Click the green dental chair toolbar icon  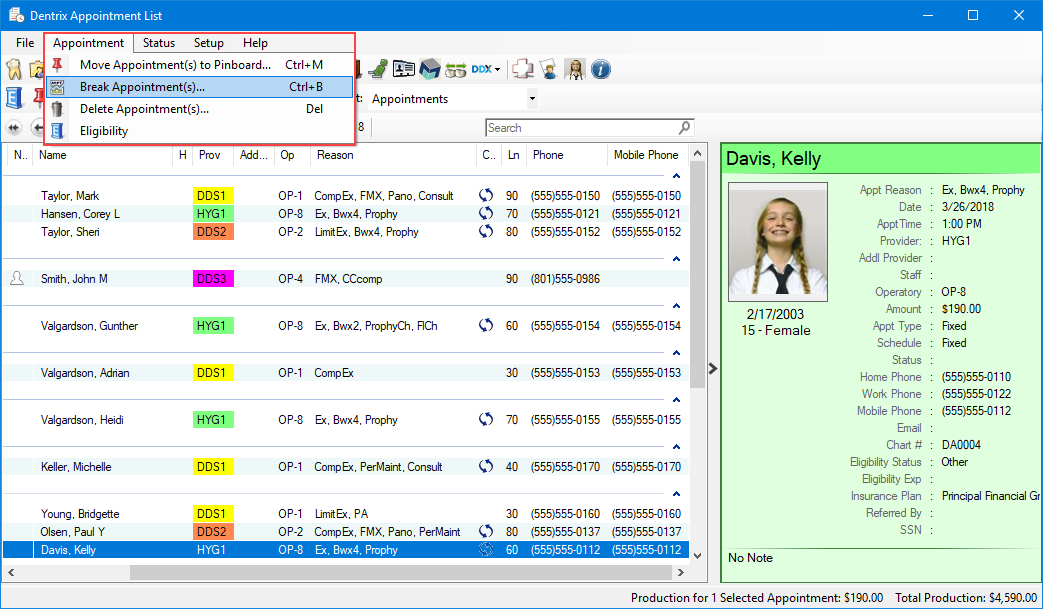(378, 69)
